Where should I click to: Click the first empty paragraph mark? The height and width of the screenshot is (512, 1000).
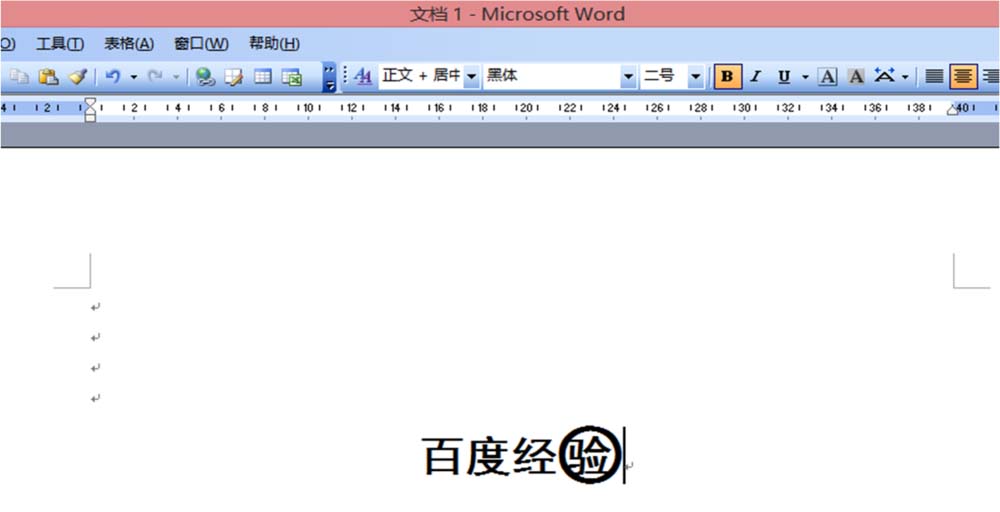(96, 307)
